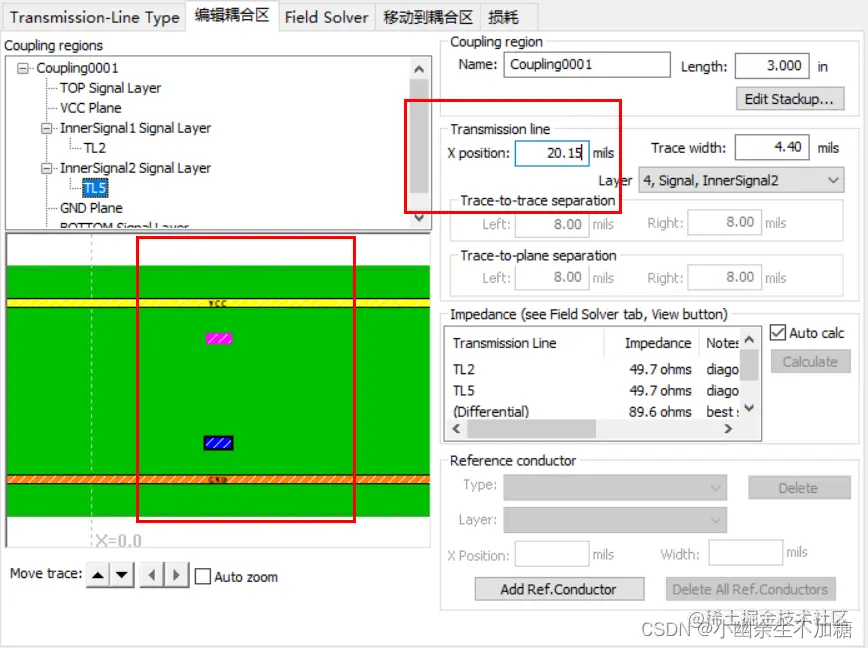Open the Reference conductor Type dropdown
The height and width of the screenshot is (648, 868).
pos(615,488)
